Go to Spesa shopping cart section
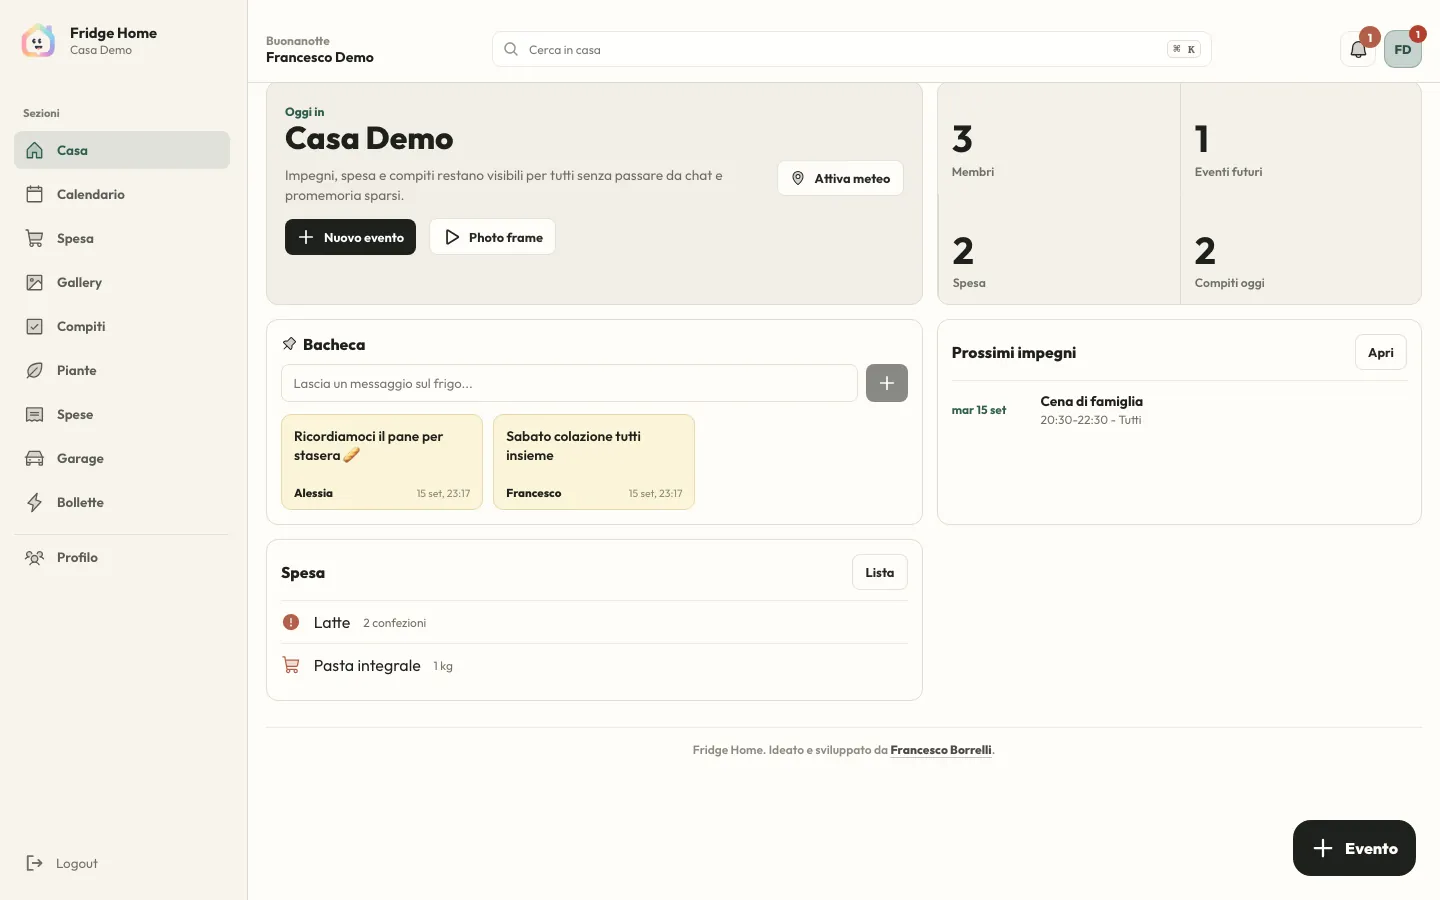The height and width of the screenshot is (900, 1440). click(x=122, y=238)
